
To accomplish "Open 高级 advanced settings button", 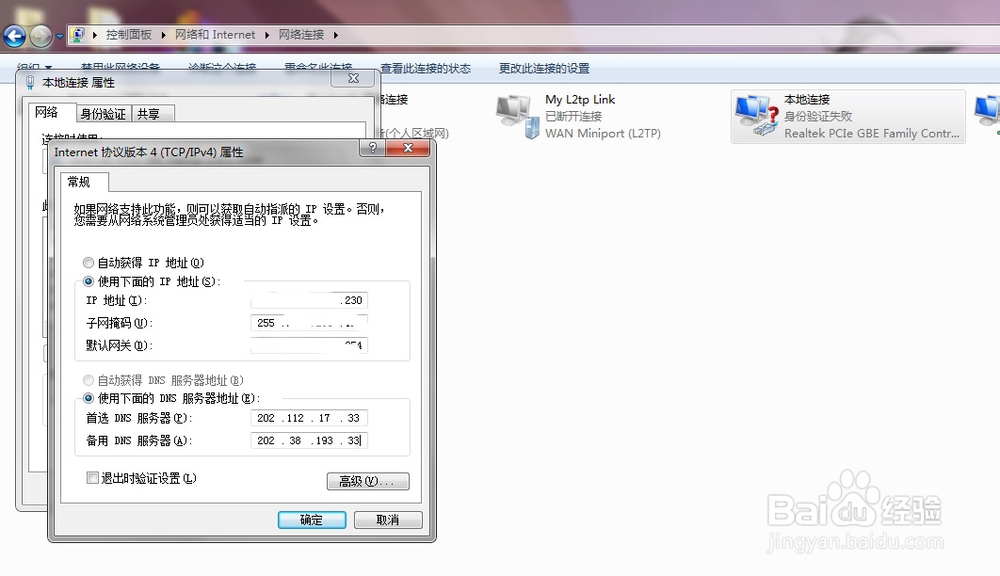I will click(368, 481).
